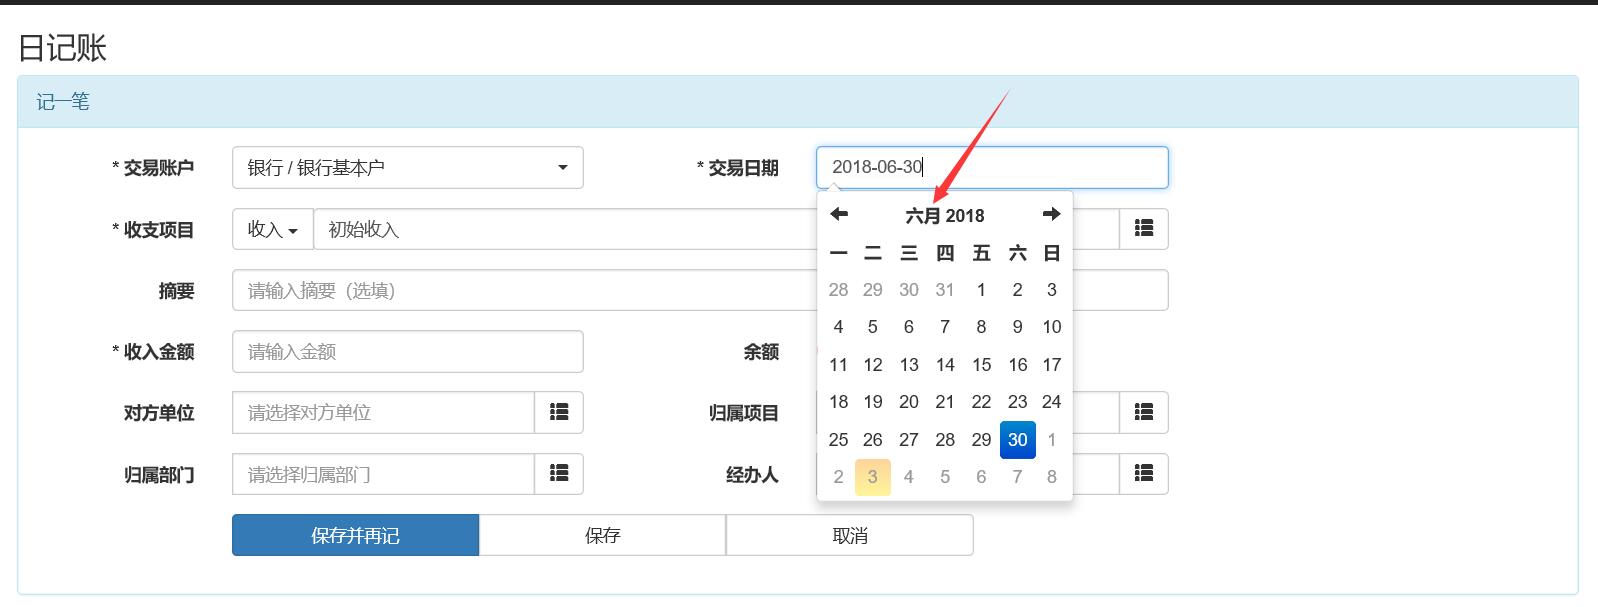This screenshot has width=1598, height=607.
Task: Pick June 15 in the calendar
Action: (x=981, y=365)
